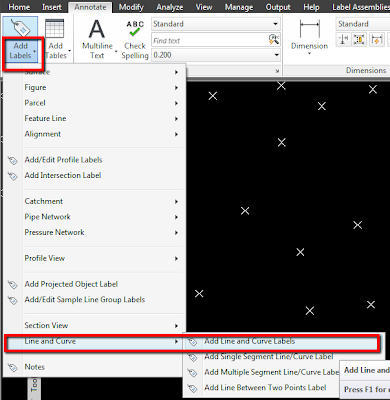
Task: Select the Multiline Text tool
Action: point(97,39)
